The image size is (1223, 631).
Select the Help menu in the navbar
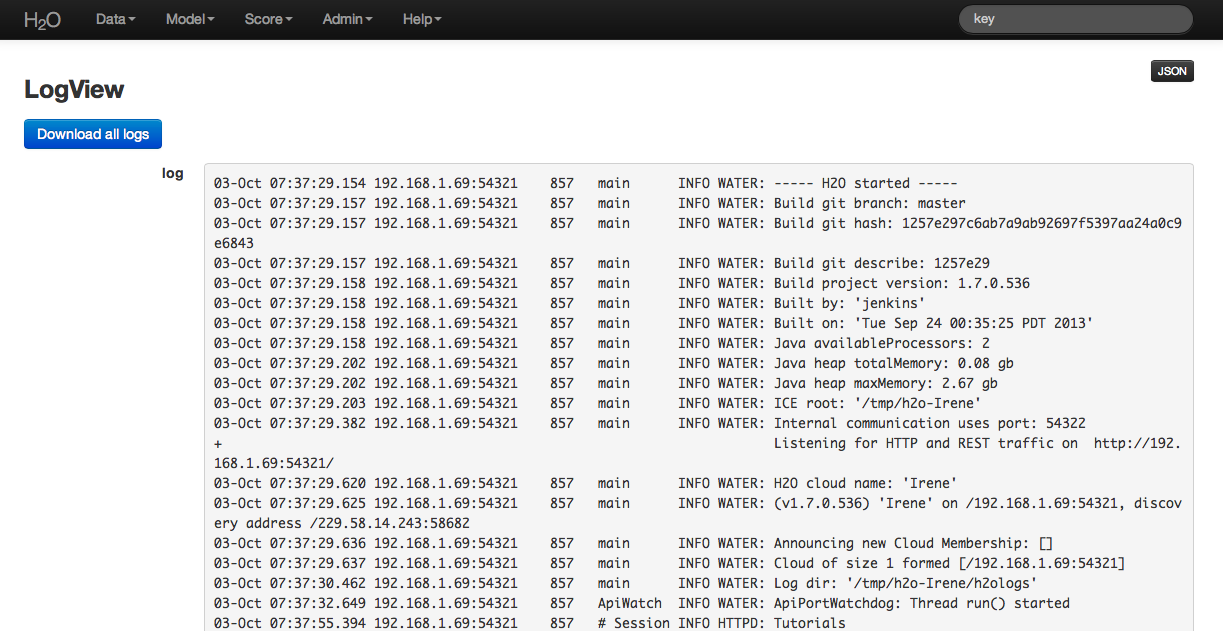(x=421, y=19)
